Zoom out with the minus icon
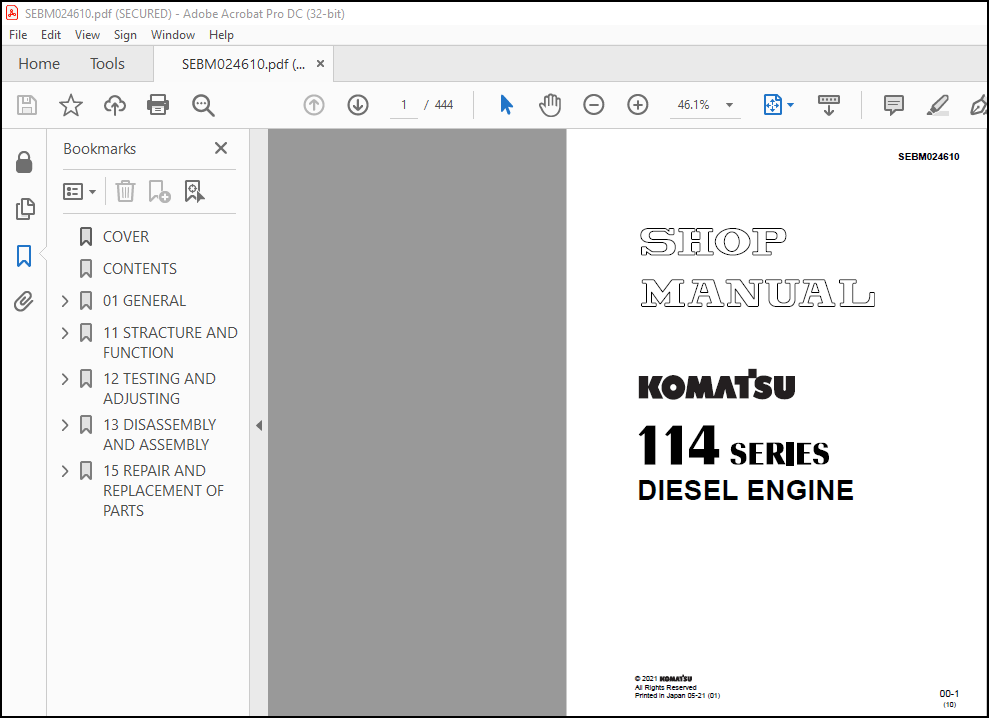Screen dimensions: 989x718 (594, 105)
